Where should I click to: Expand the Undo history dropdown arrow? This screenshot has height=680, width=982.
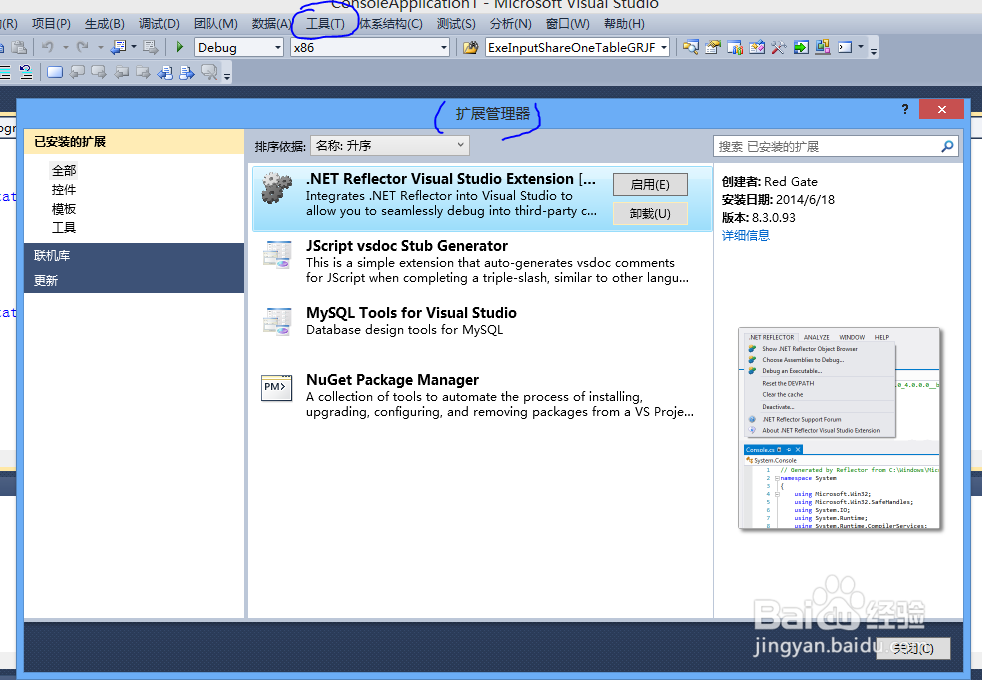click(x=65, y=47)
